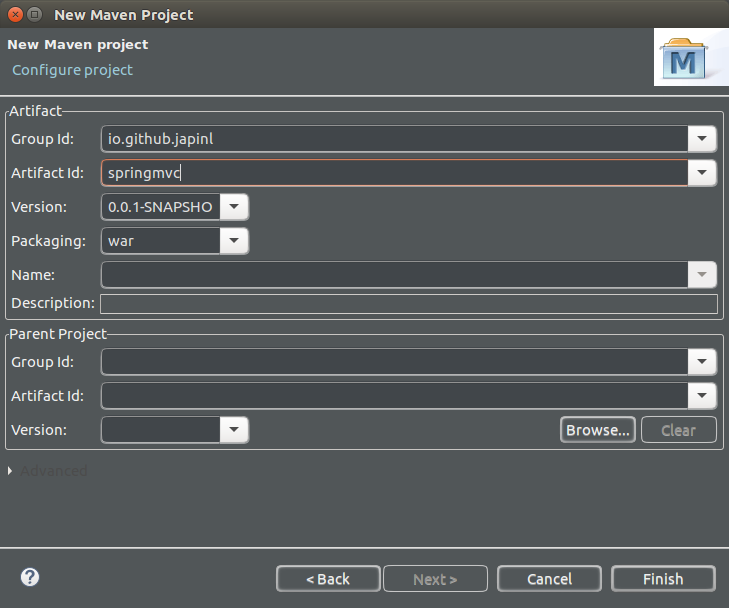Cancel the New Maven Project wizard
This screenshot has width=729, height=608.
point(549,579)
